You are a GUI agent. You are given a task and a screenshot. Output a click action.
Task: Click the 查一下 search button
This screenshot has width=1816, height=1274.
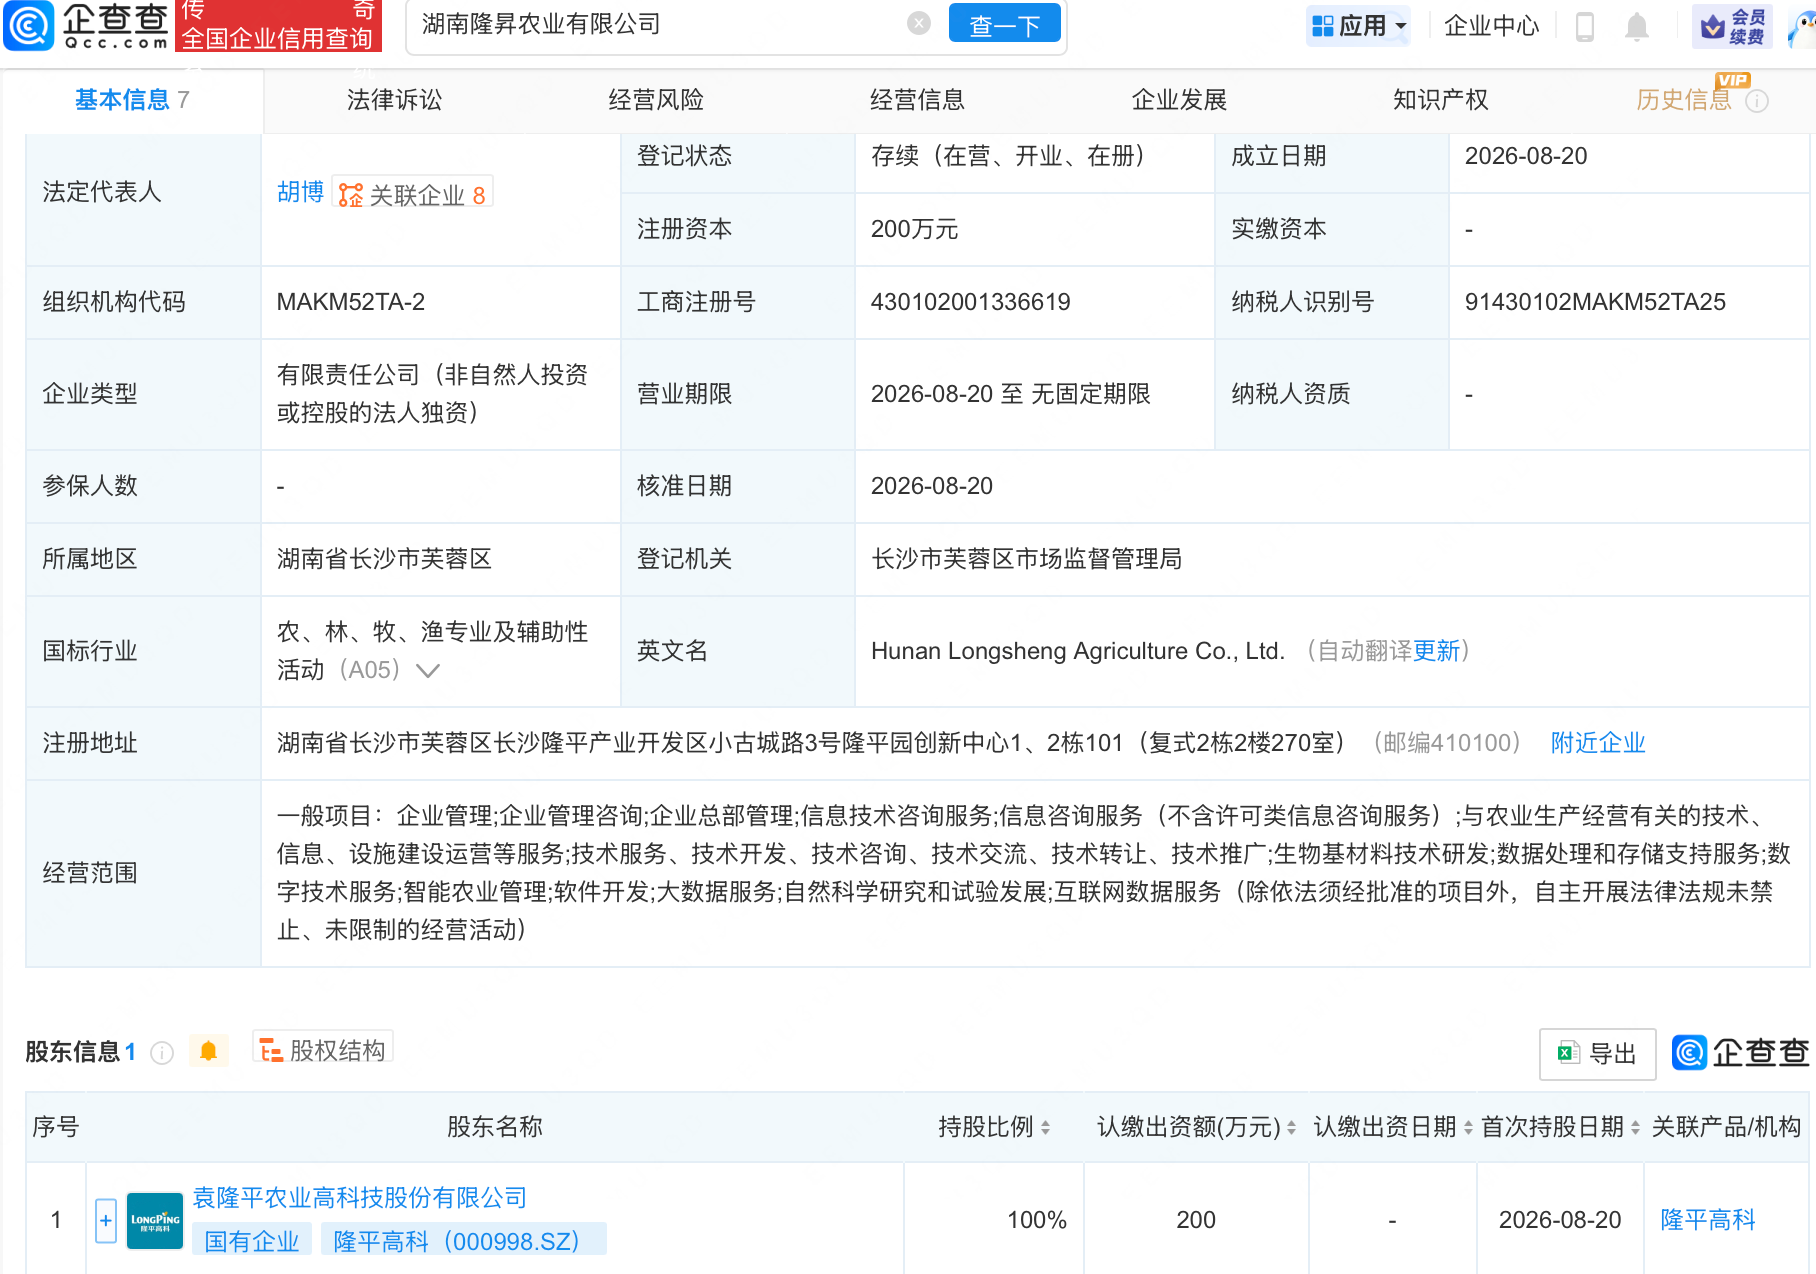click(x=1004, y=24)
